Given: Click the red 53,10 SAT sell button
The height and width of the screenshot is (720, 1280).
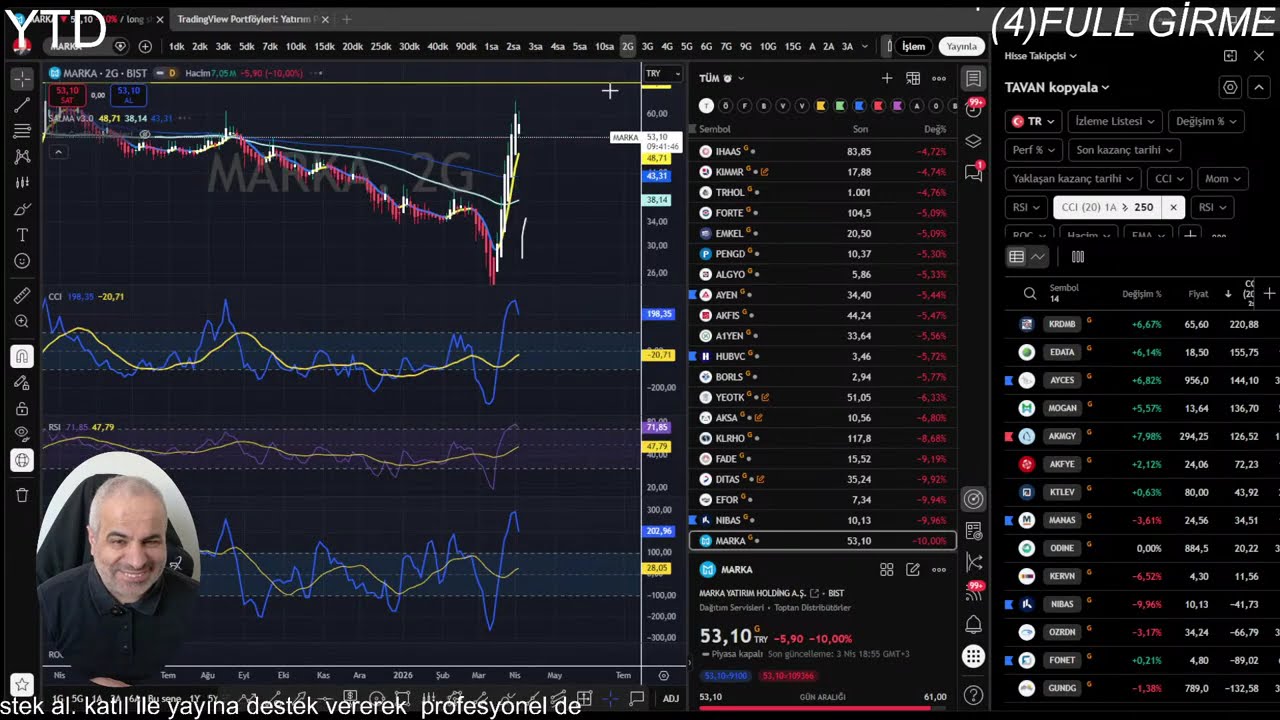Looking at the screenshot, I should [x=67, y=95].
